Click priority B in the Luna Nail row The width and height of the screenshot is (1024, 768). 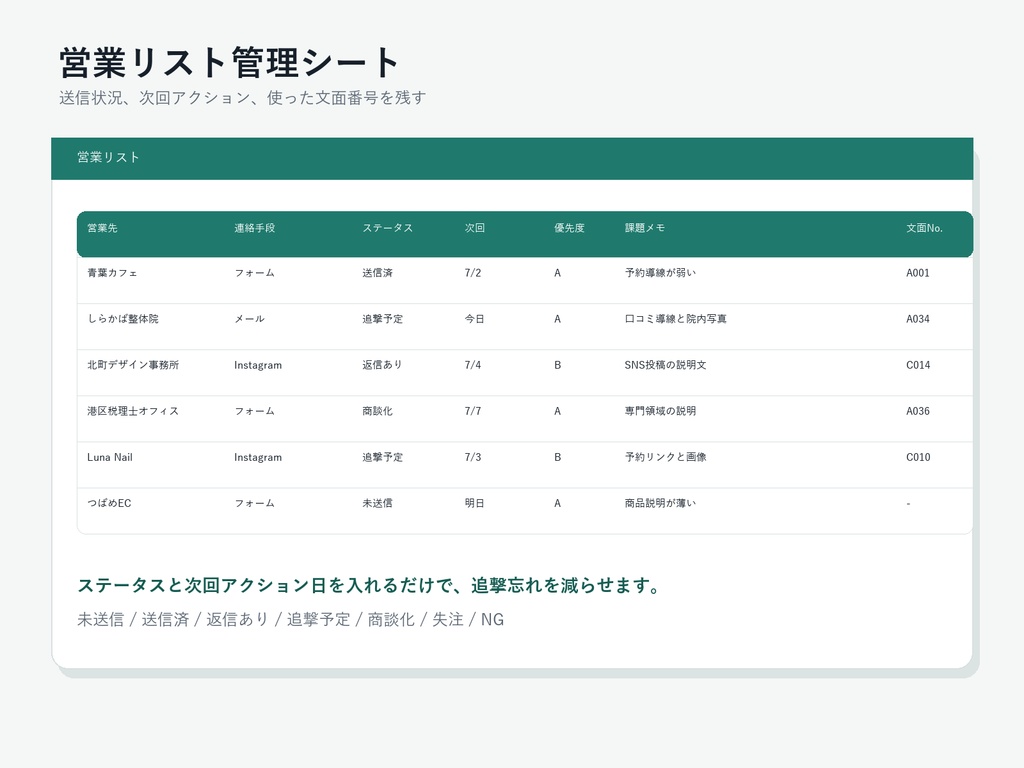[x=558, y=457]
